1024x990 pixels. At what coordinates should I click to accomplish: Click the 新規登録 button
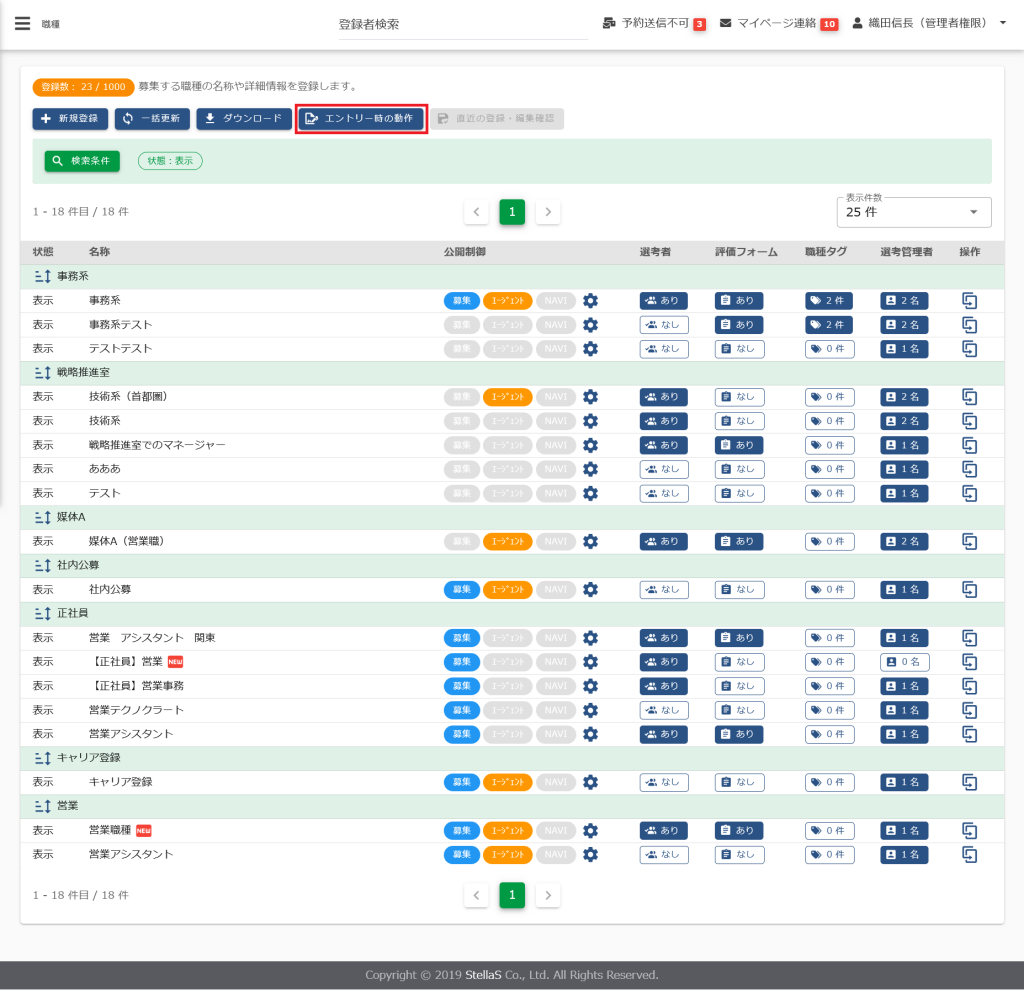[x=70, y=119]
